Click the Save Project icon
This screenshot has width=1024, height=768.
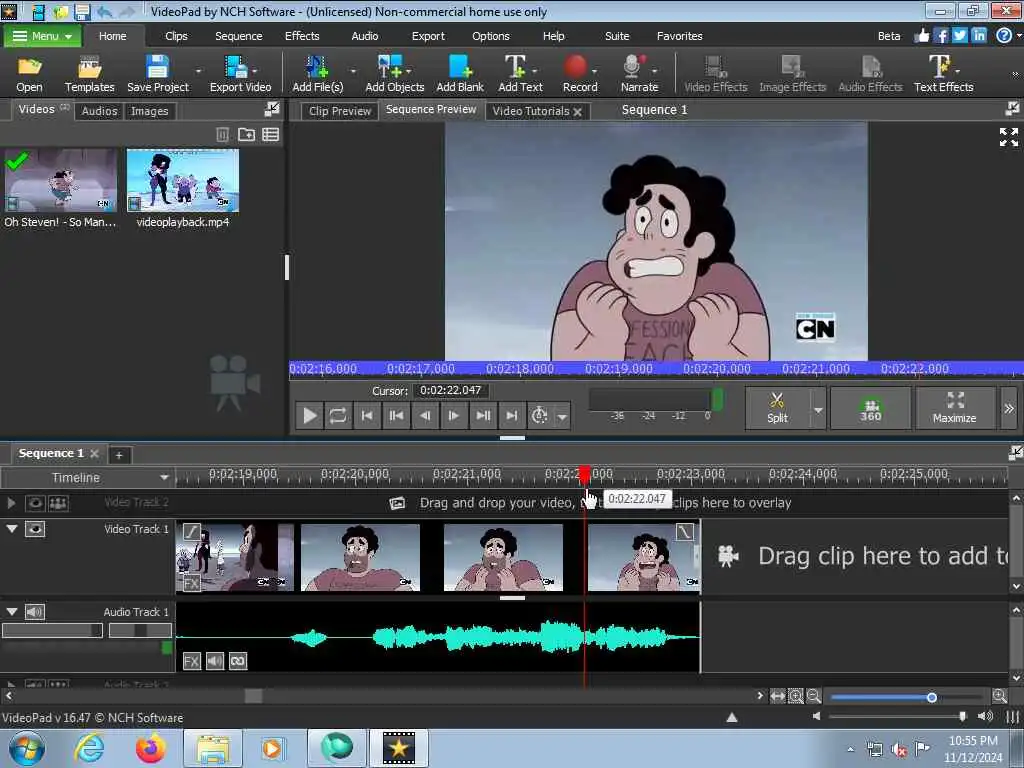[157, 74]
